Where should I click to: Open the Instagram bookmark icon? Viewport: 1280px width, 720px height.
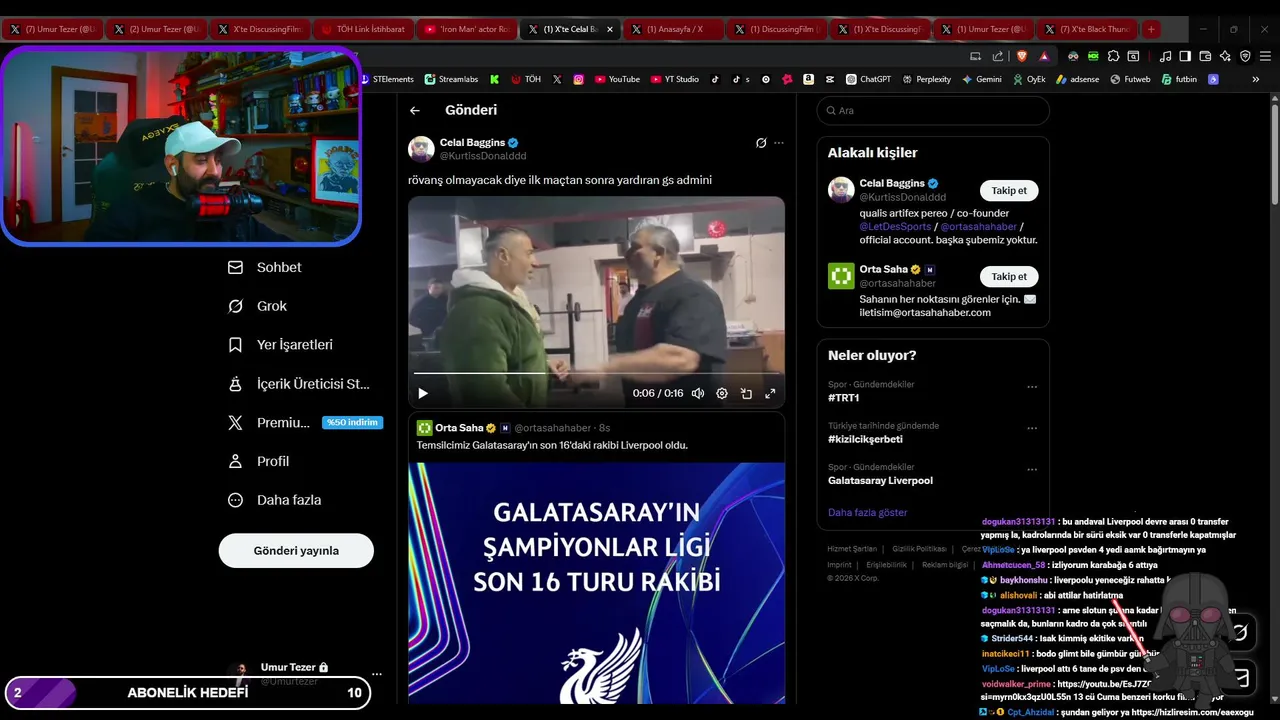pyautogui.click(x=578, y=79)
